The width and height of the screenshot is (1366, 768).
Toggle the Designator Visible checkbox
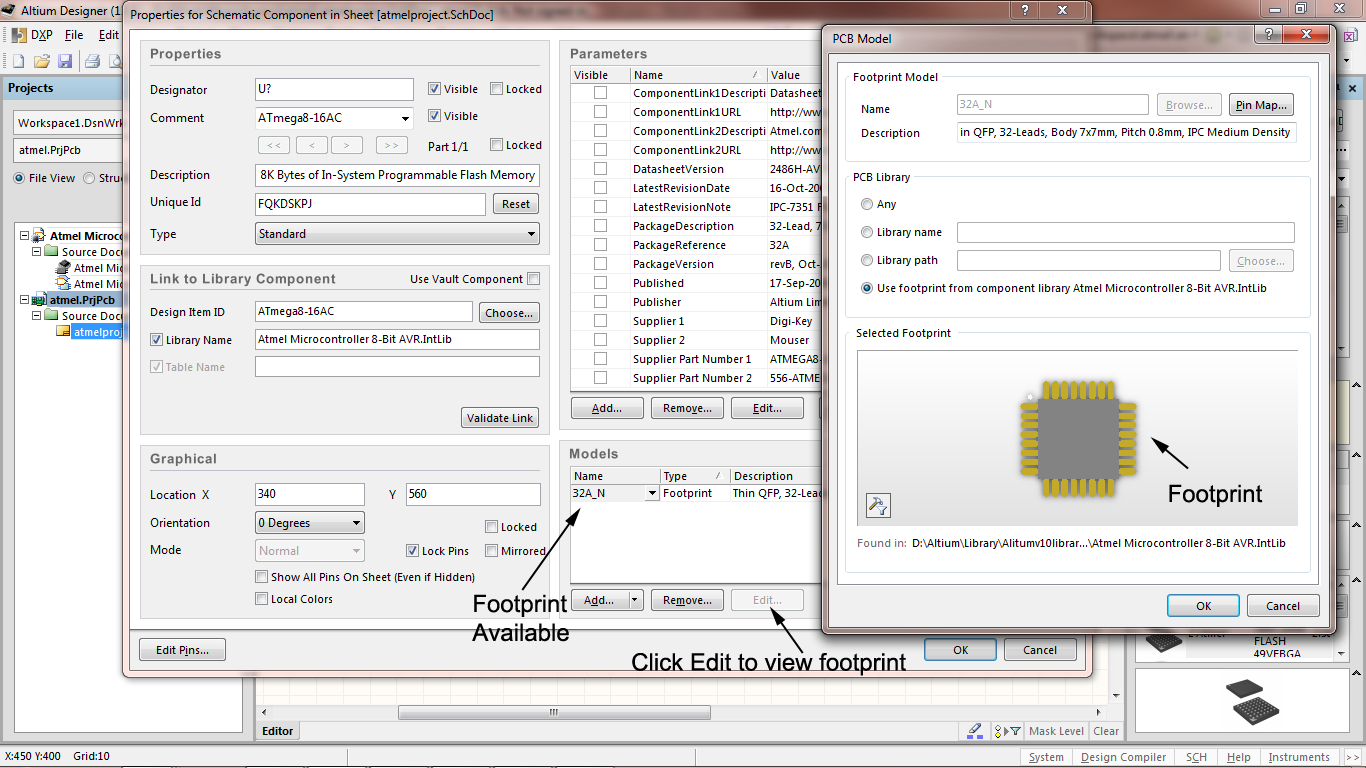pyautogui.click(x=434, y=89)
